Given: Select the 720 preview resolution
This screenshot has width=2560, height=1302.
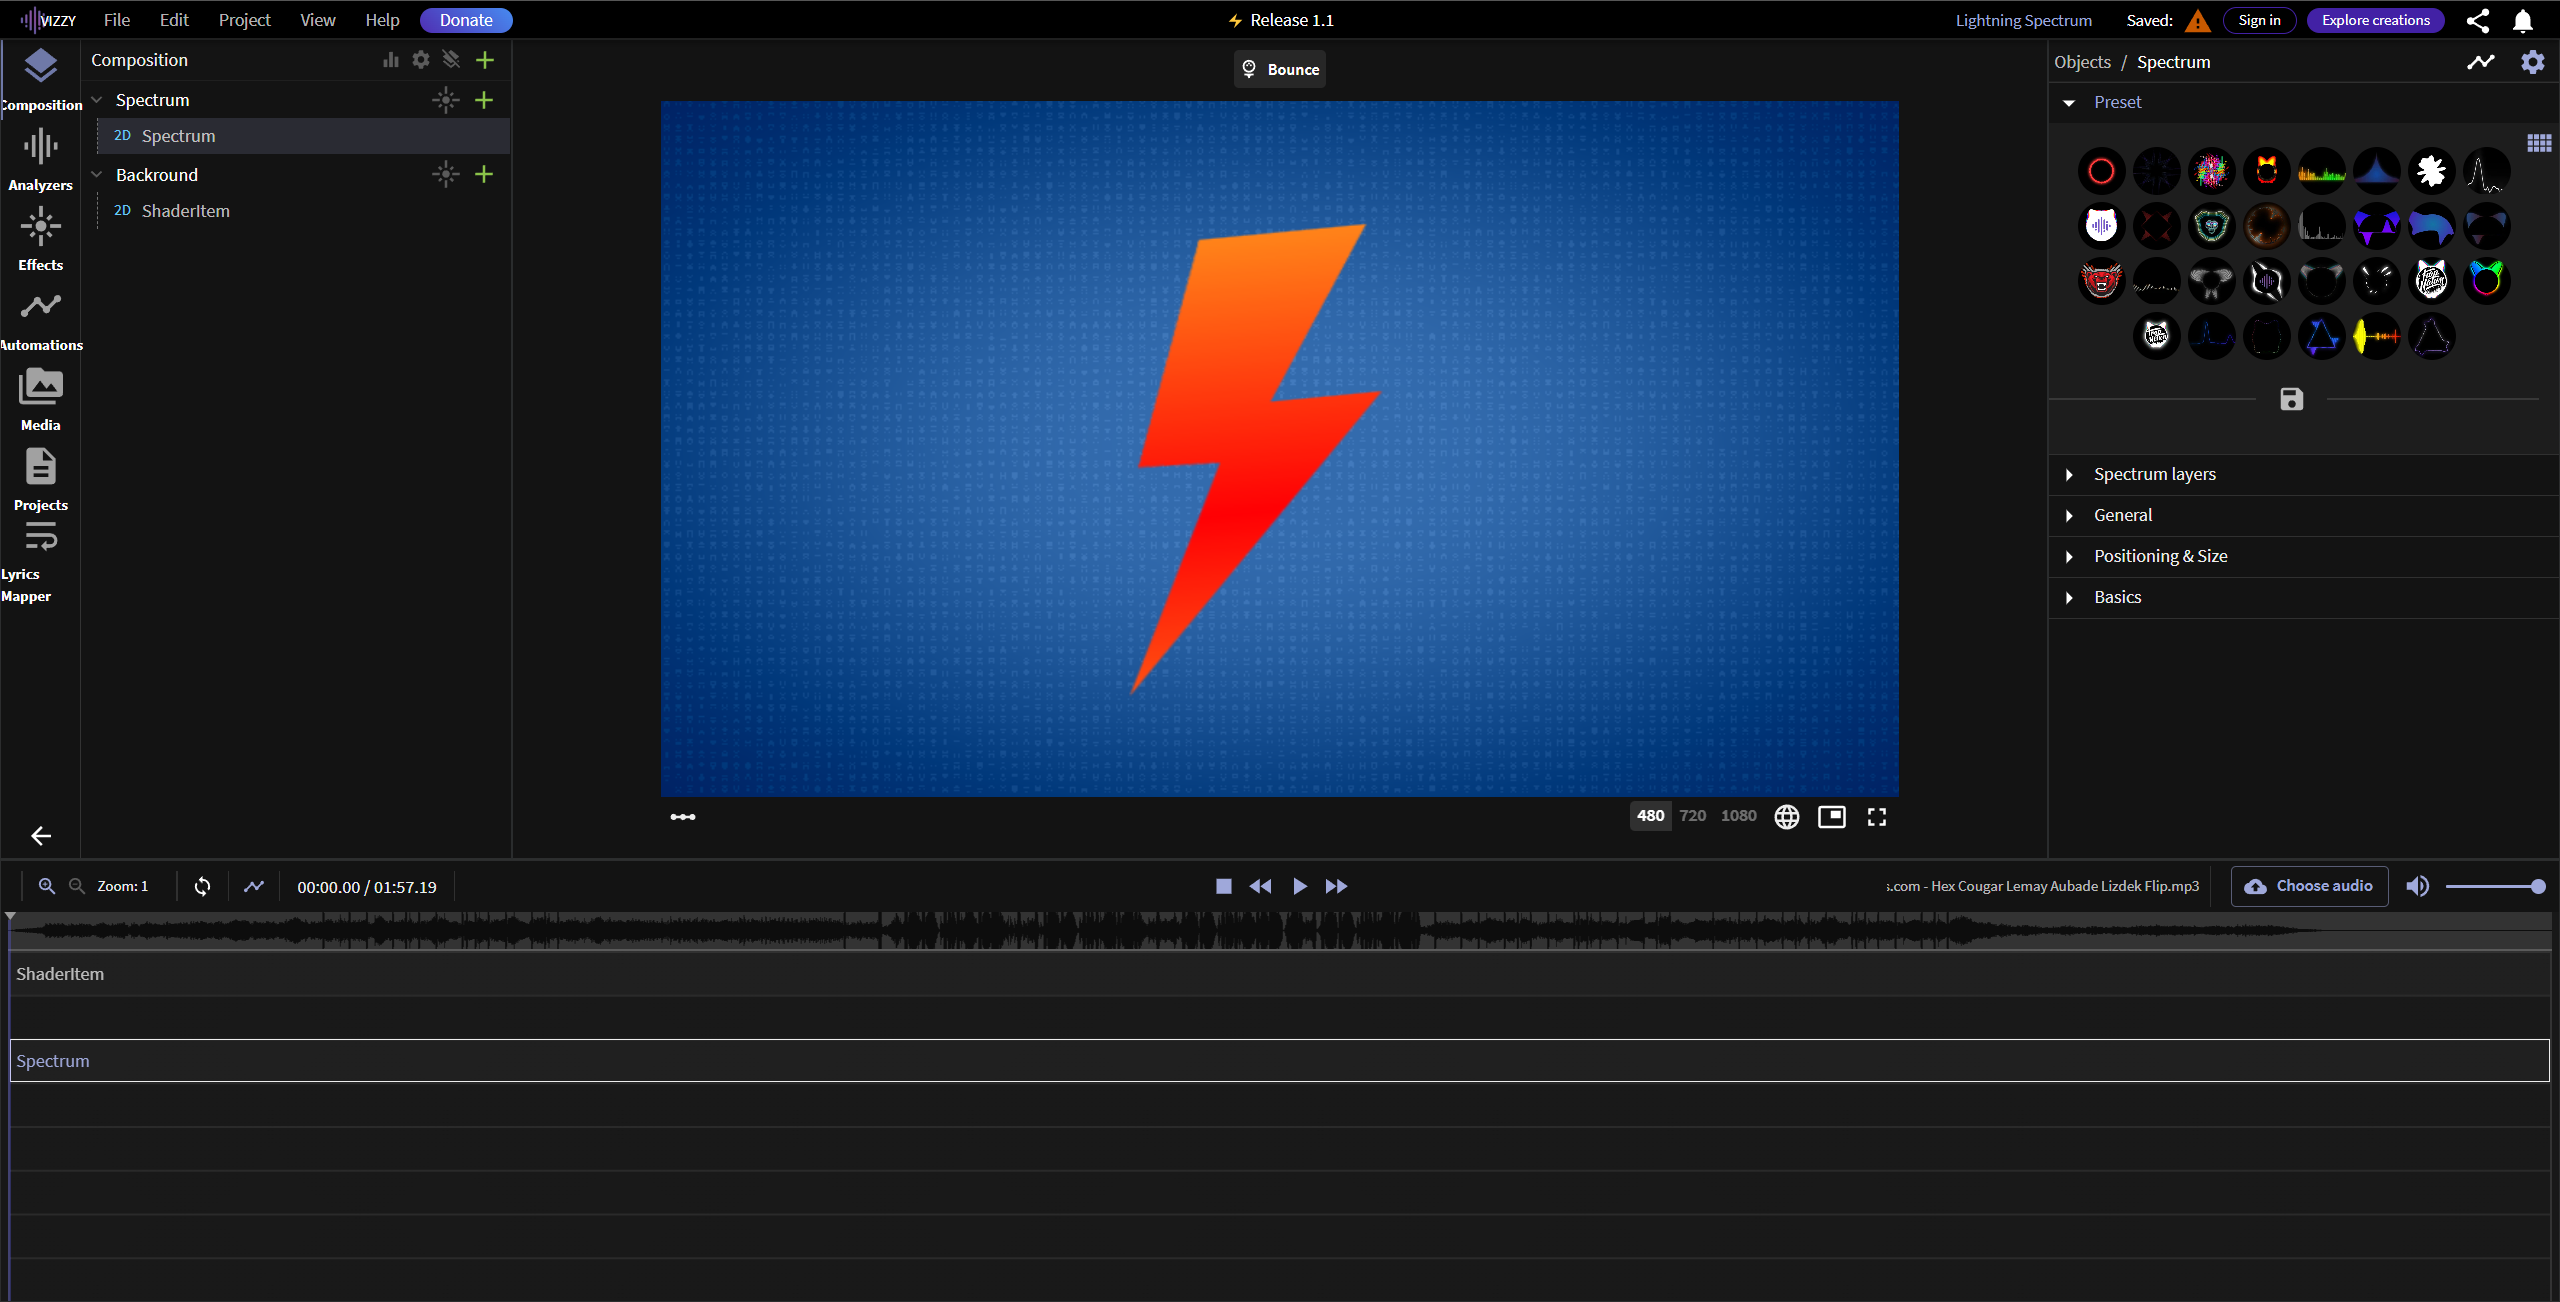Looking at the screenshot, I should point(1692,816).
